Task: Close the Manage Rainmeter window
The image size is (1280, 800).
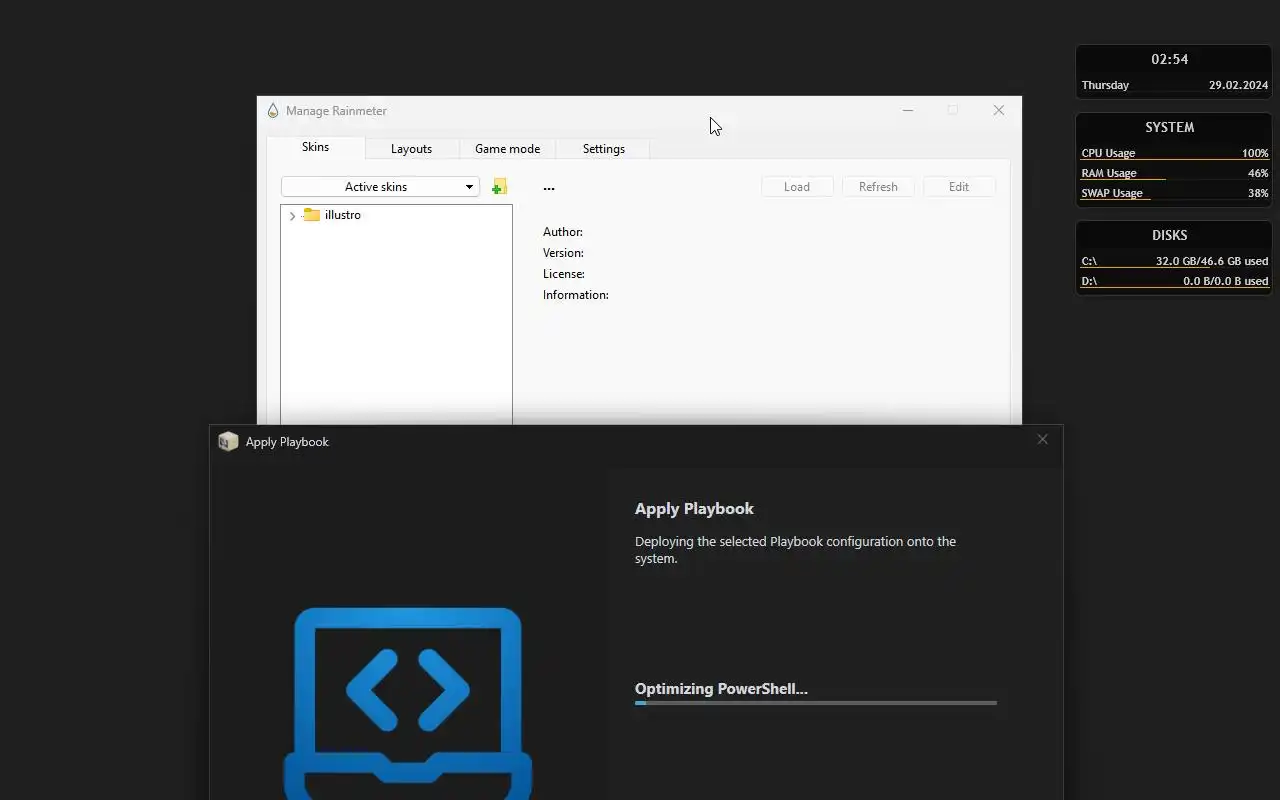Action: pos(998,110)
